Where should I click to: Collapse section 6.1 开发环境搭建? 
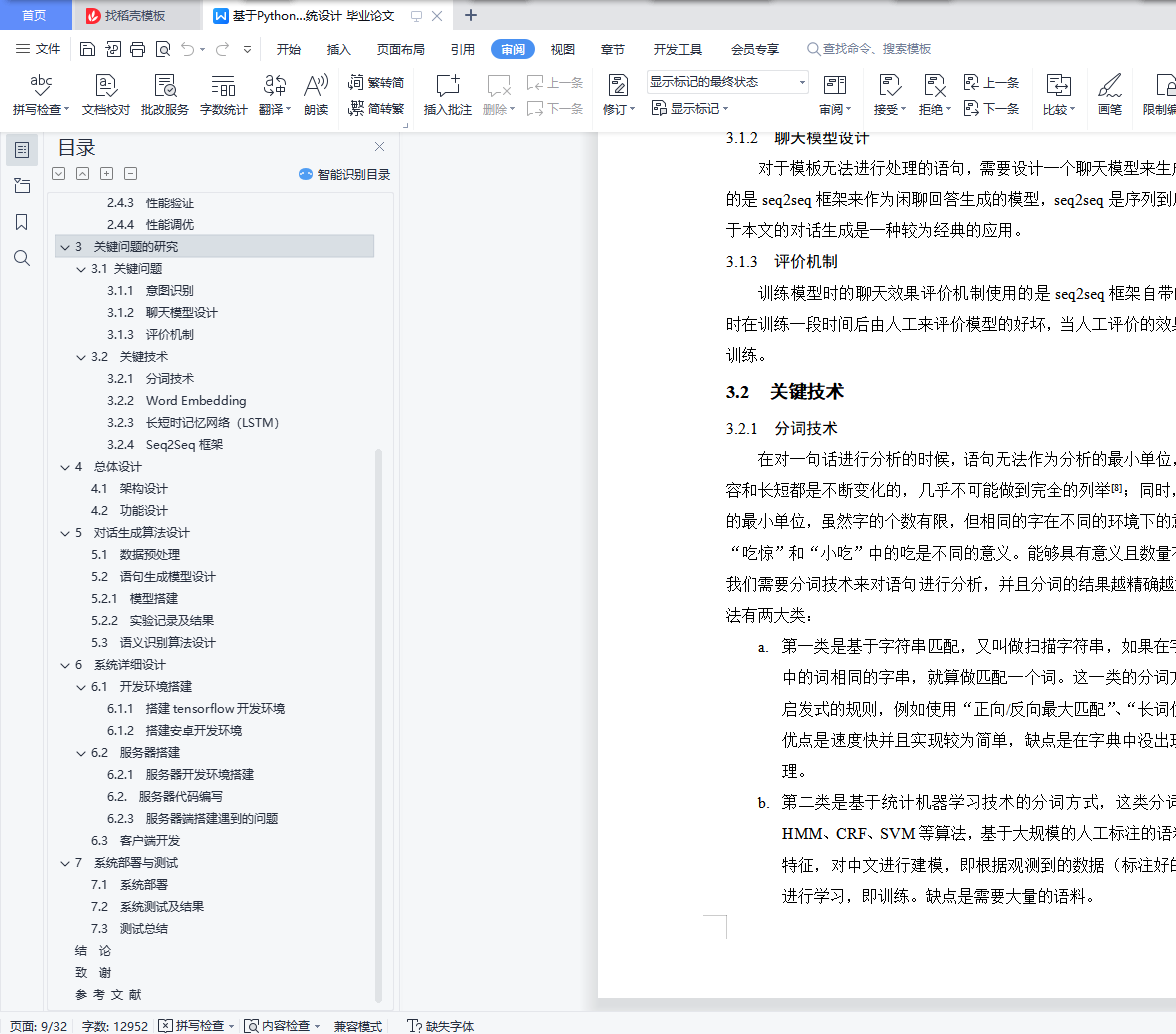pyautogui.click(x=81, y=687)
